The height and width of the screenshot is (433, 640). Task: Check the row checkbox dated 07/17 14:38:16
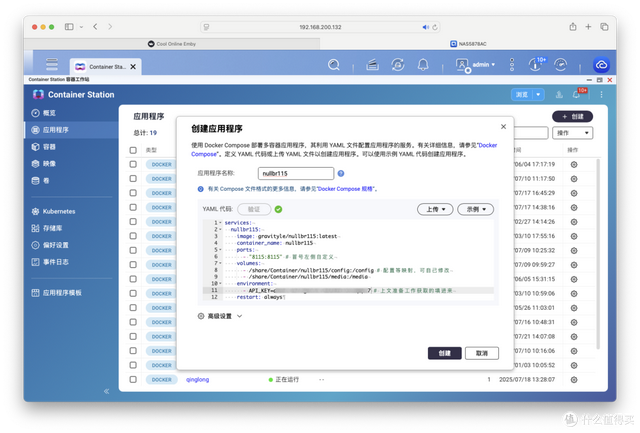tap(133, 207)
